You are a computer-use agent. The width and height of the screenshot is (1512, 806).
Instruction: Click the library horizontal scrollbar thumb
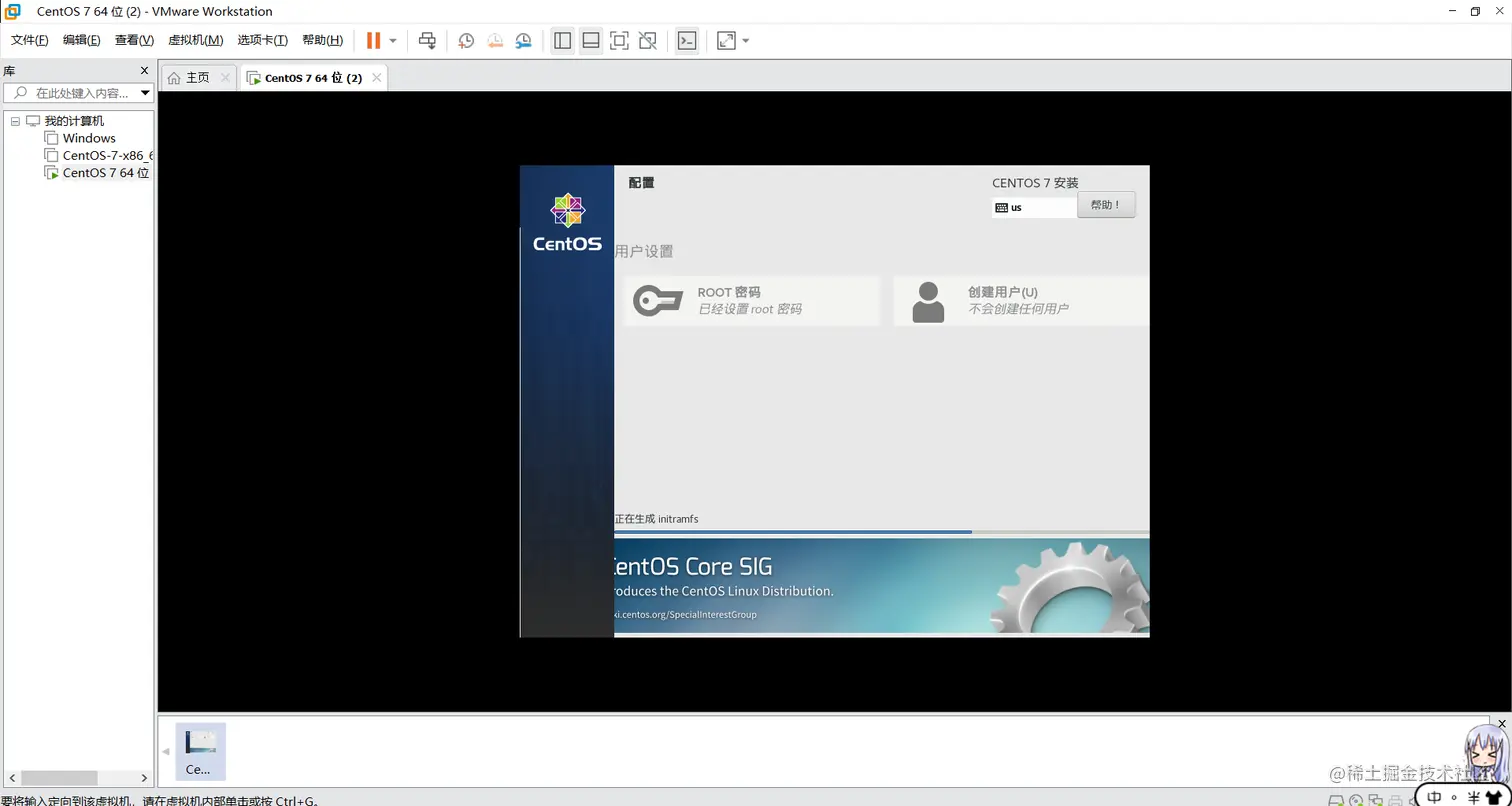59,777
